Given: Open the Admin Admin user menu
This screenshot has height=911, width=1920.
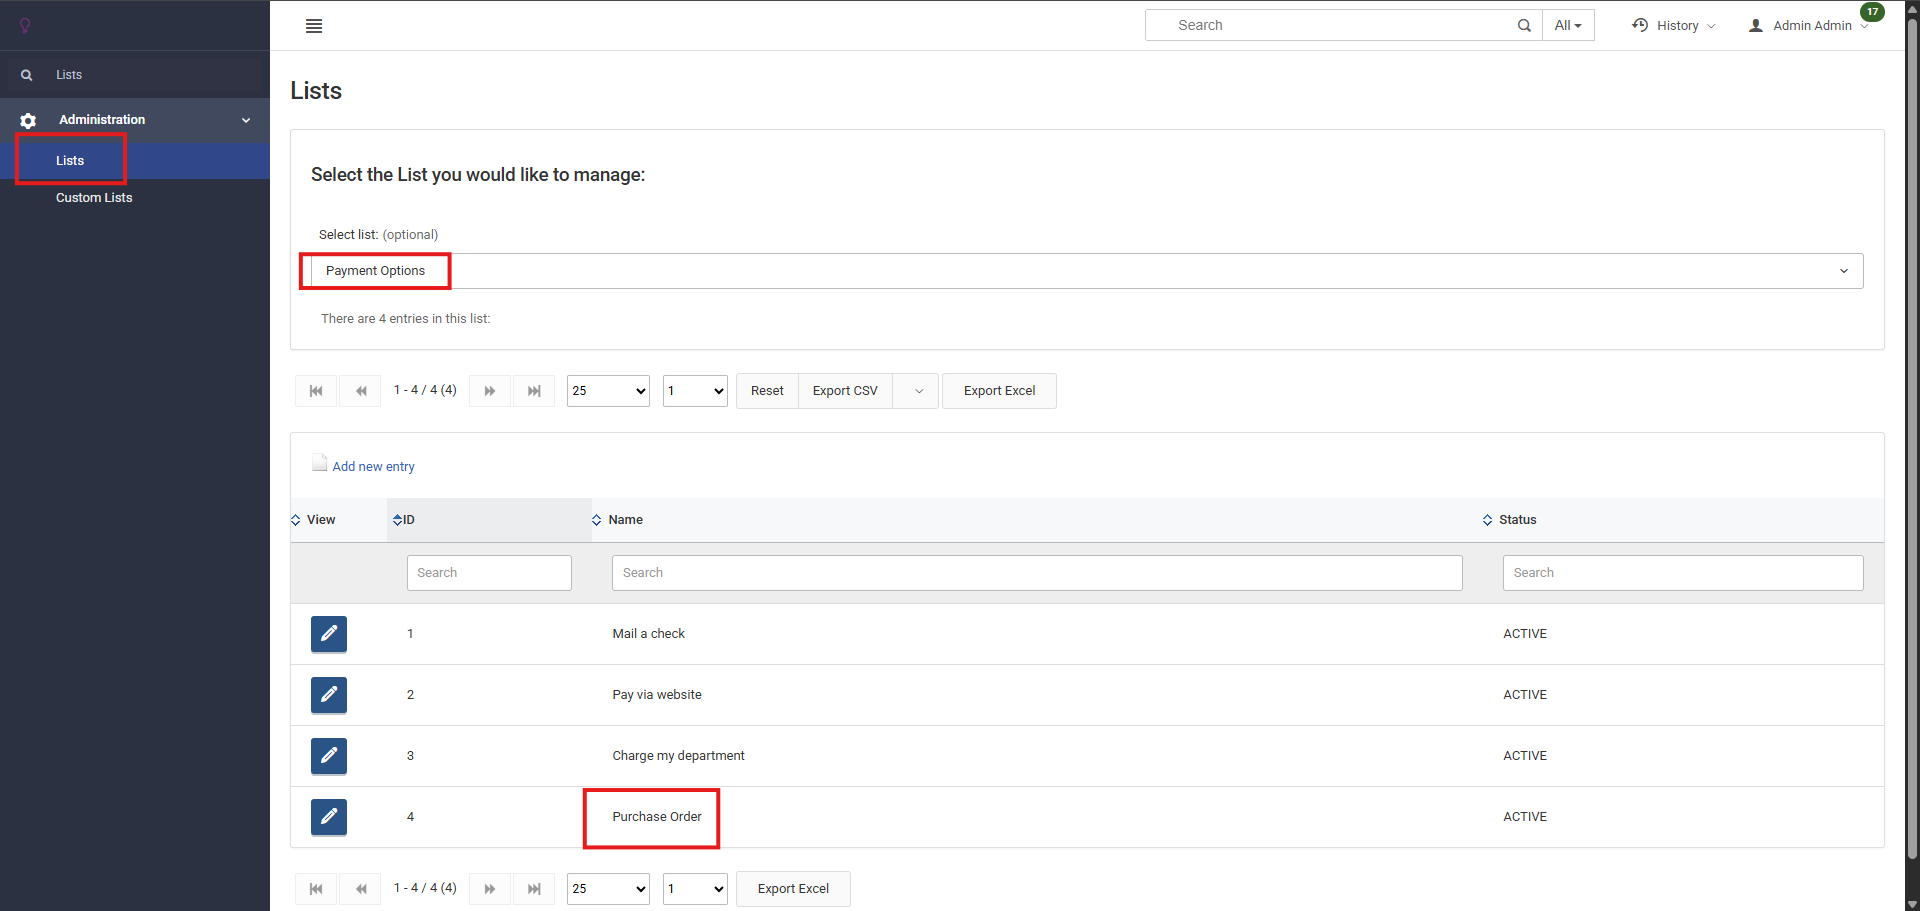Looking at the screenshot, I should click(x=1810, y=26).
